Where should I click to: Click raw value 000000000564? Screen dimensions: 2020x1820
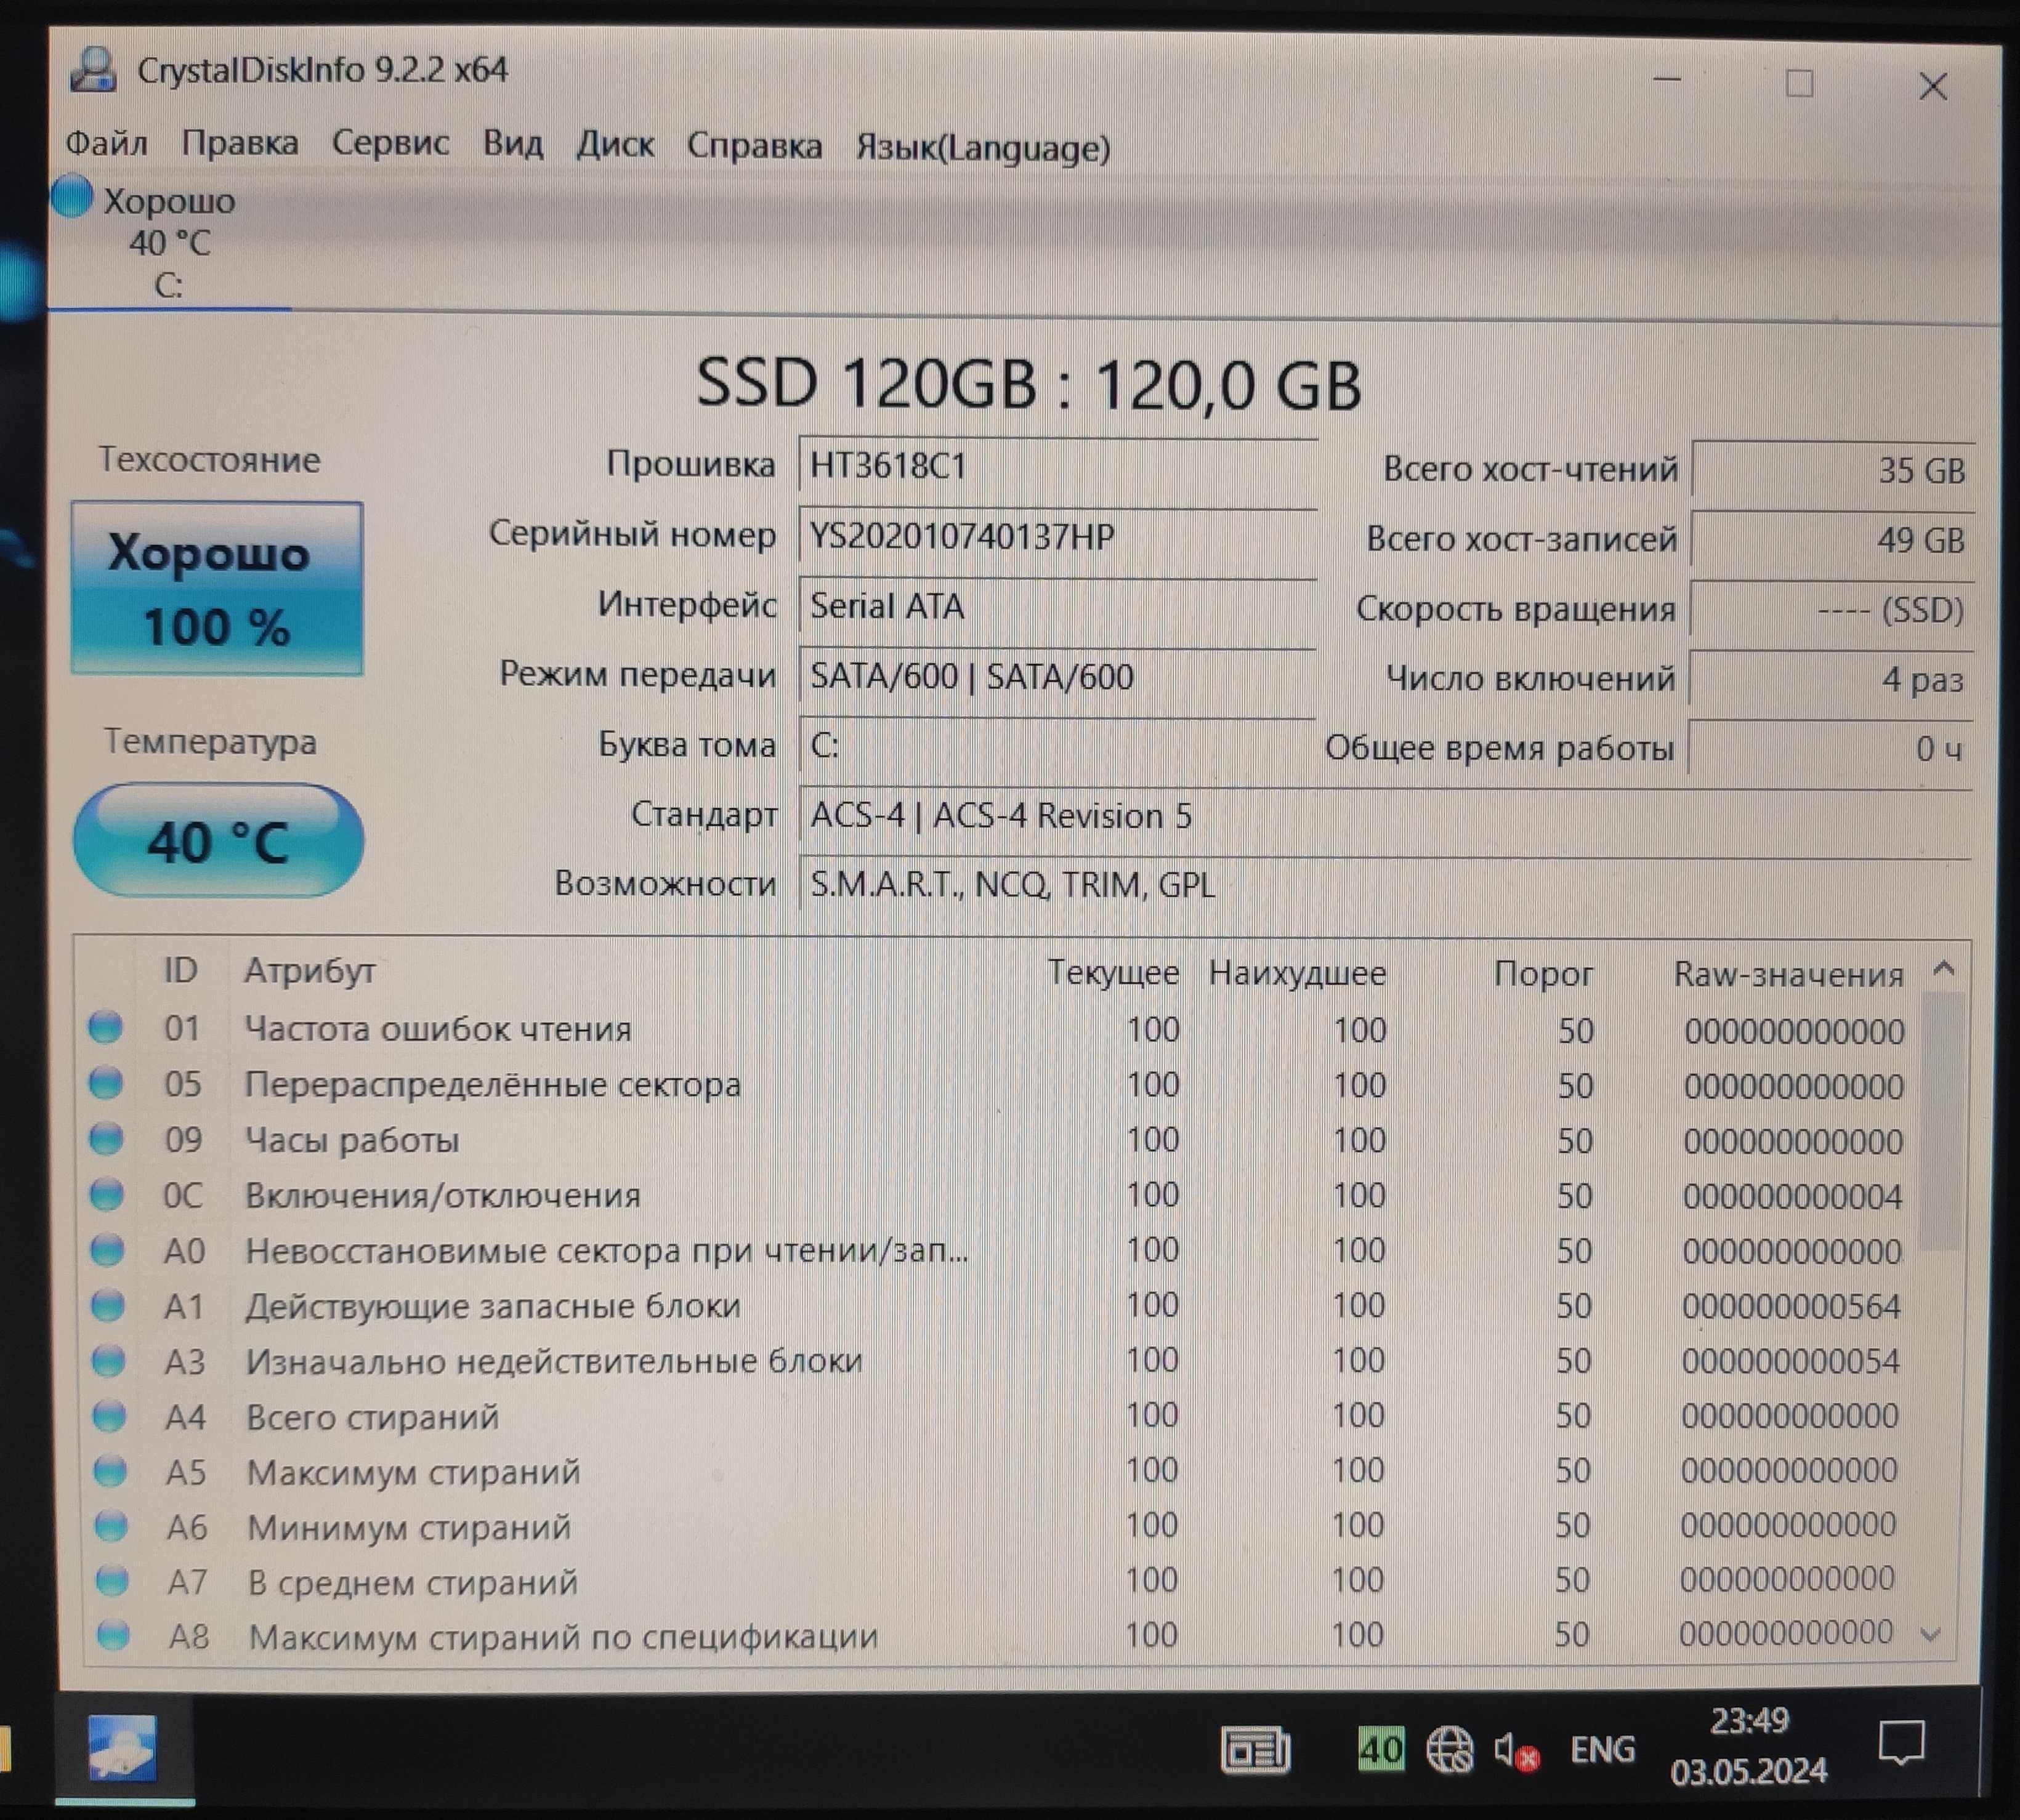click(x=1791, y=1306)
